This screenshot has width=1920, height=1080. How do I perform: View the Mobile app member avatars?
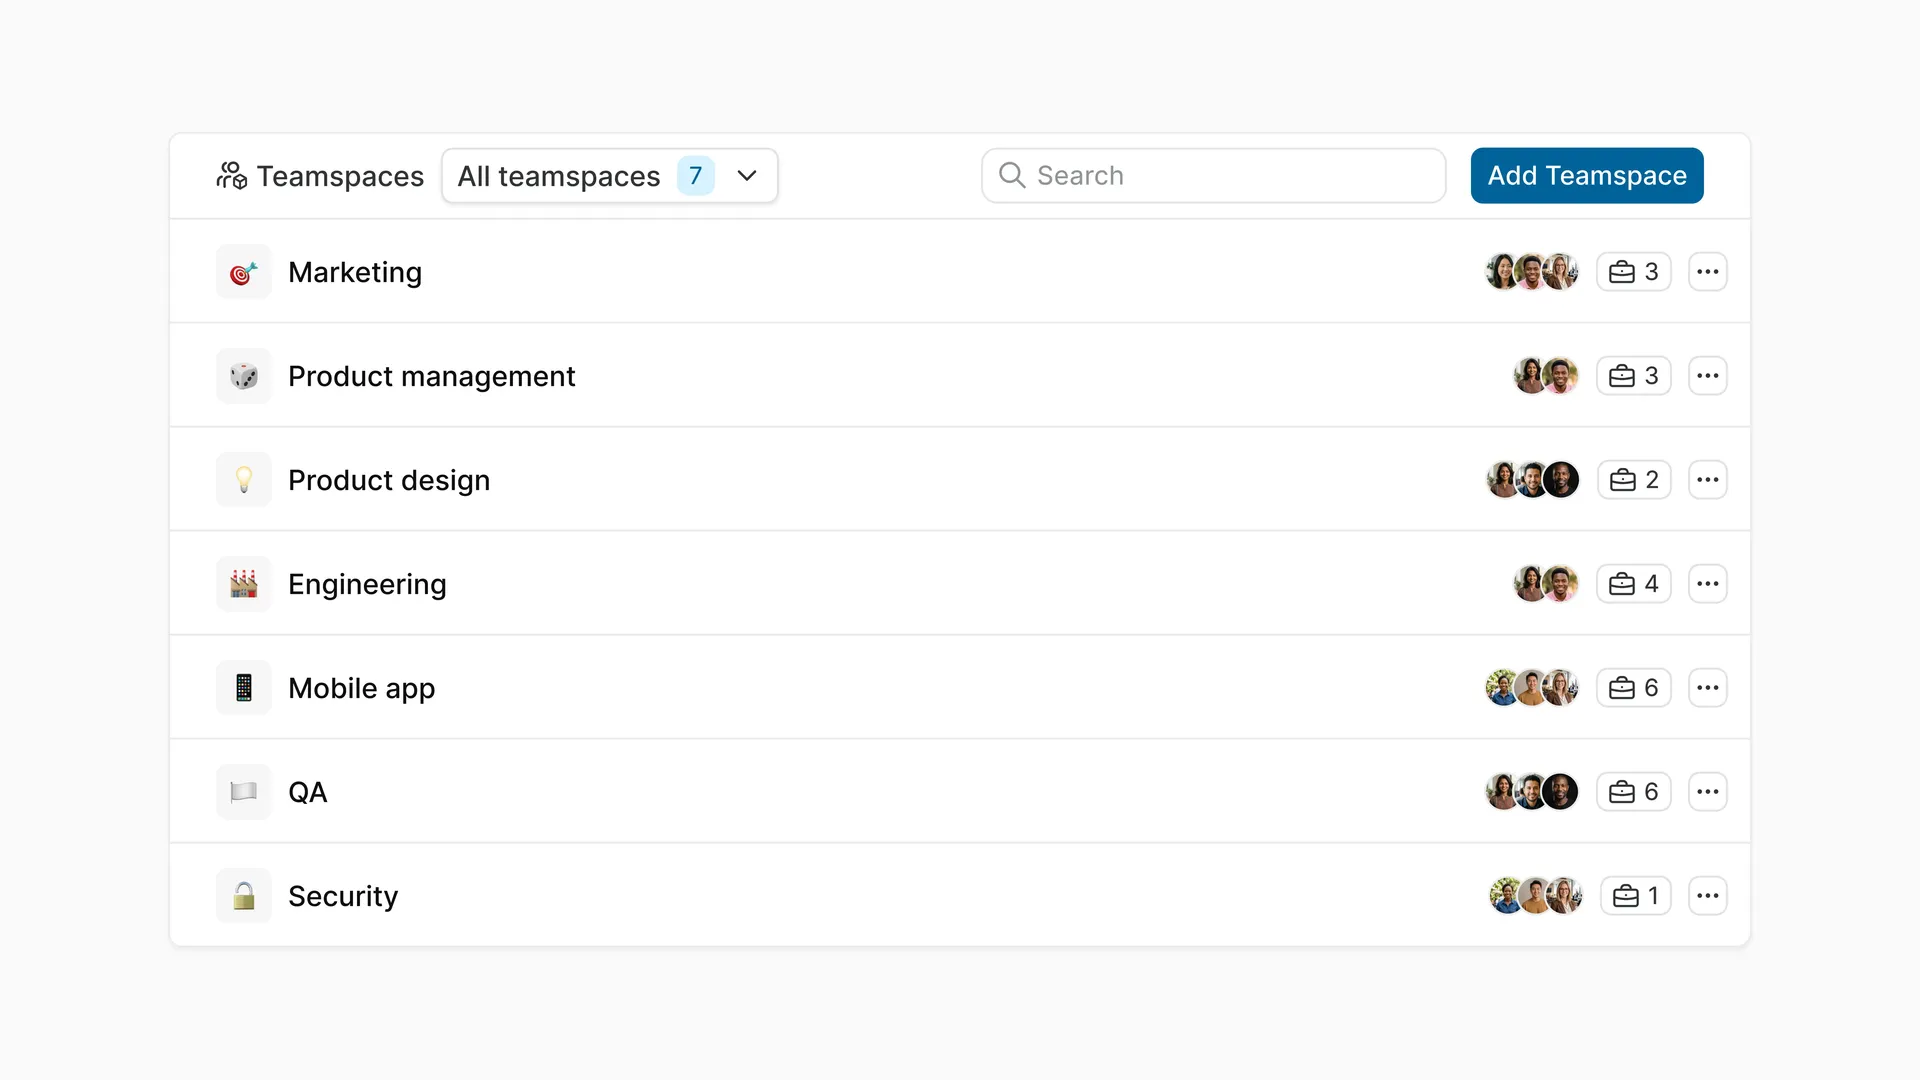pyautogui.click(x=1532, y=688)
